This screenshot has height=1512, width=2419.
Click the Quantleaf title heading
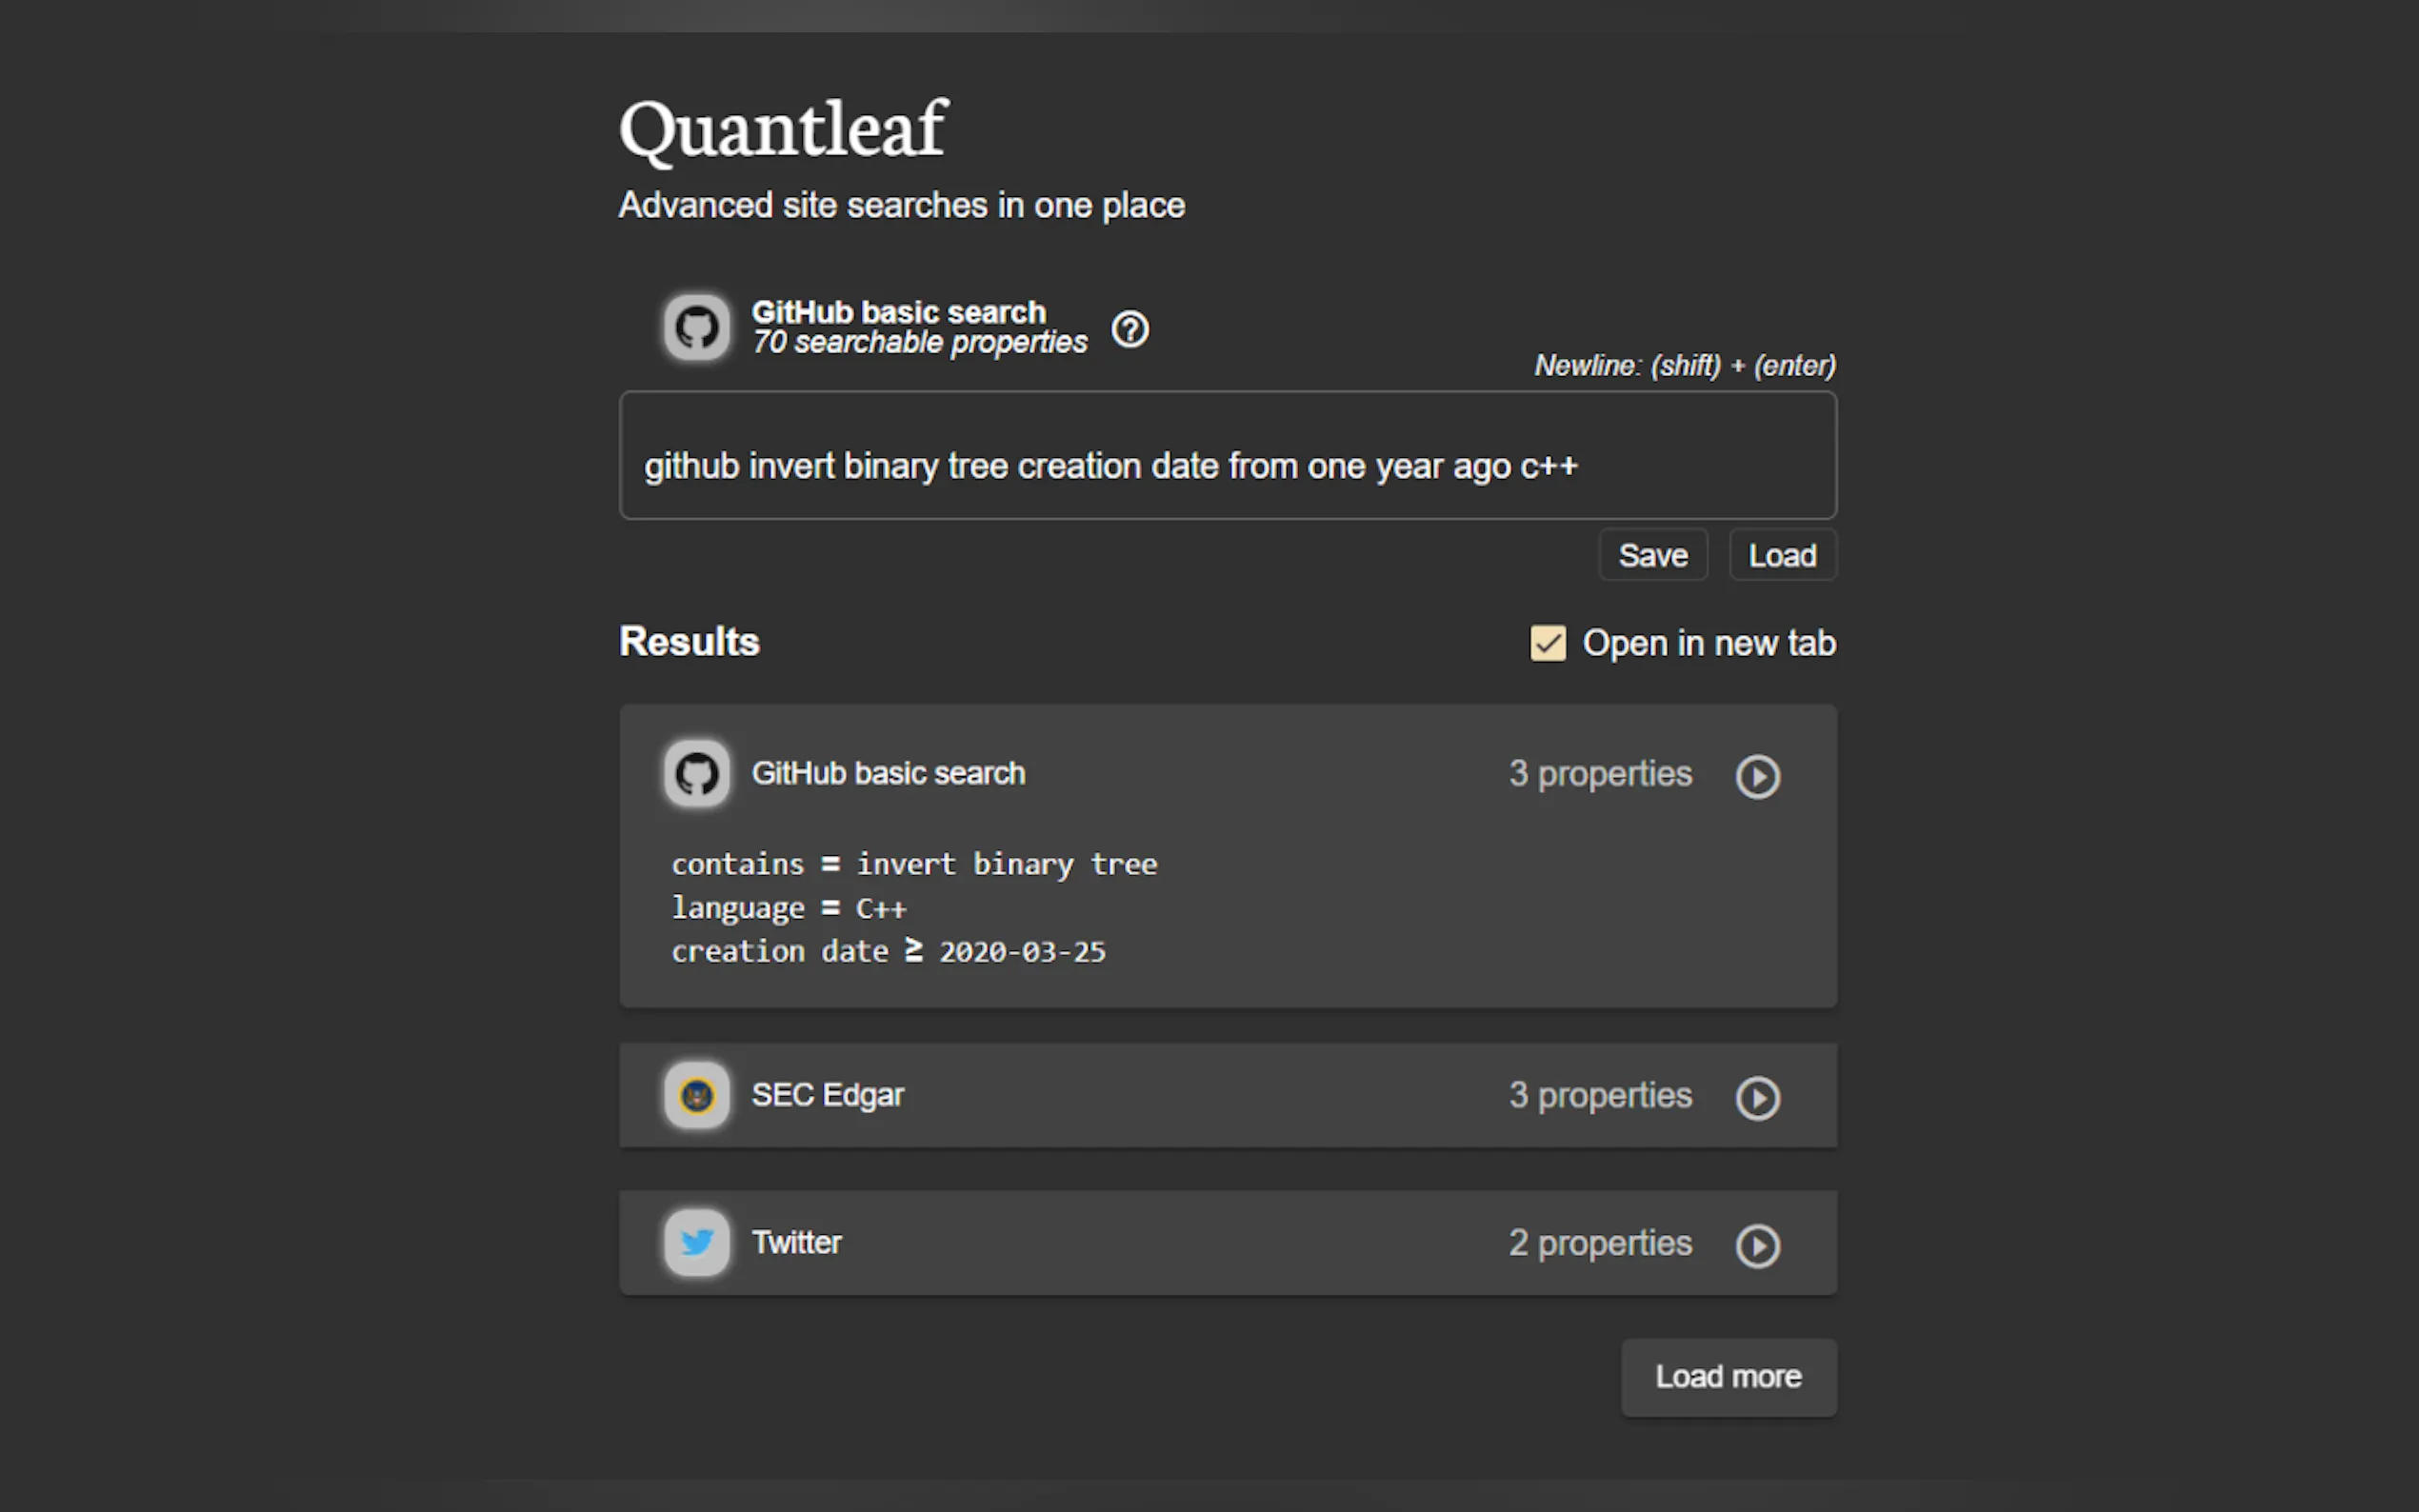(x=783, y=130)
